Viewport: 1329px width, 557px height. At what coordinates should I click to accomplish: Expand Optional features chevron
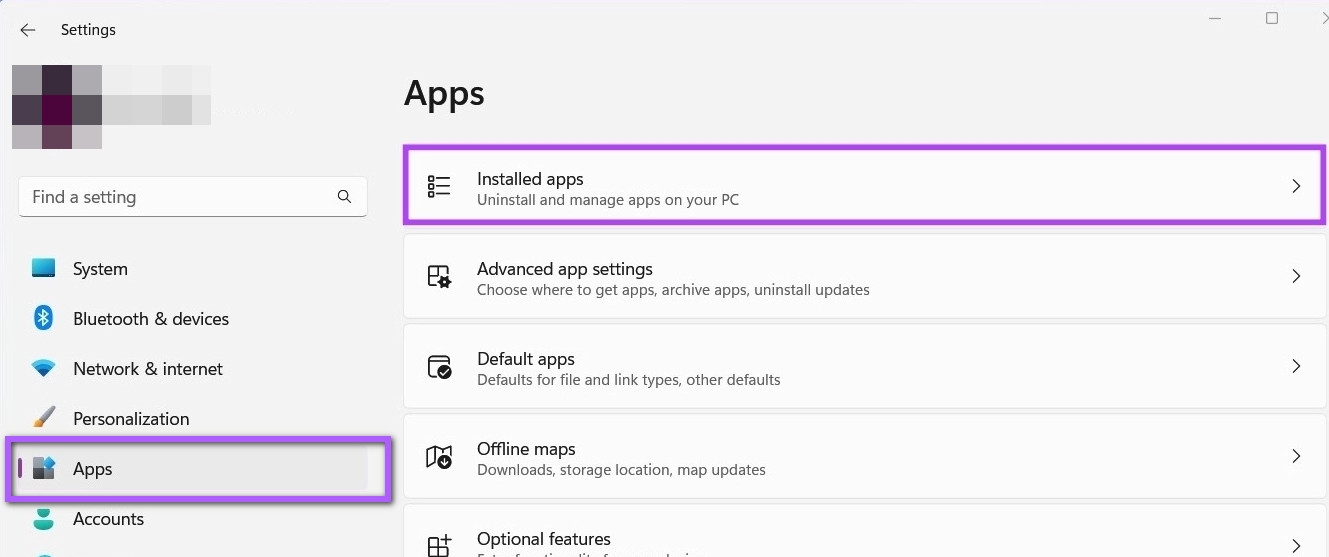point(1296,545)
